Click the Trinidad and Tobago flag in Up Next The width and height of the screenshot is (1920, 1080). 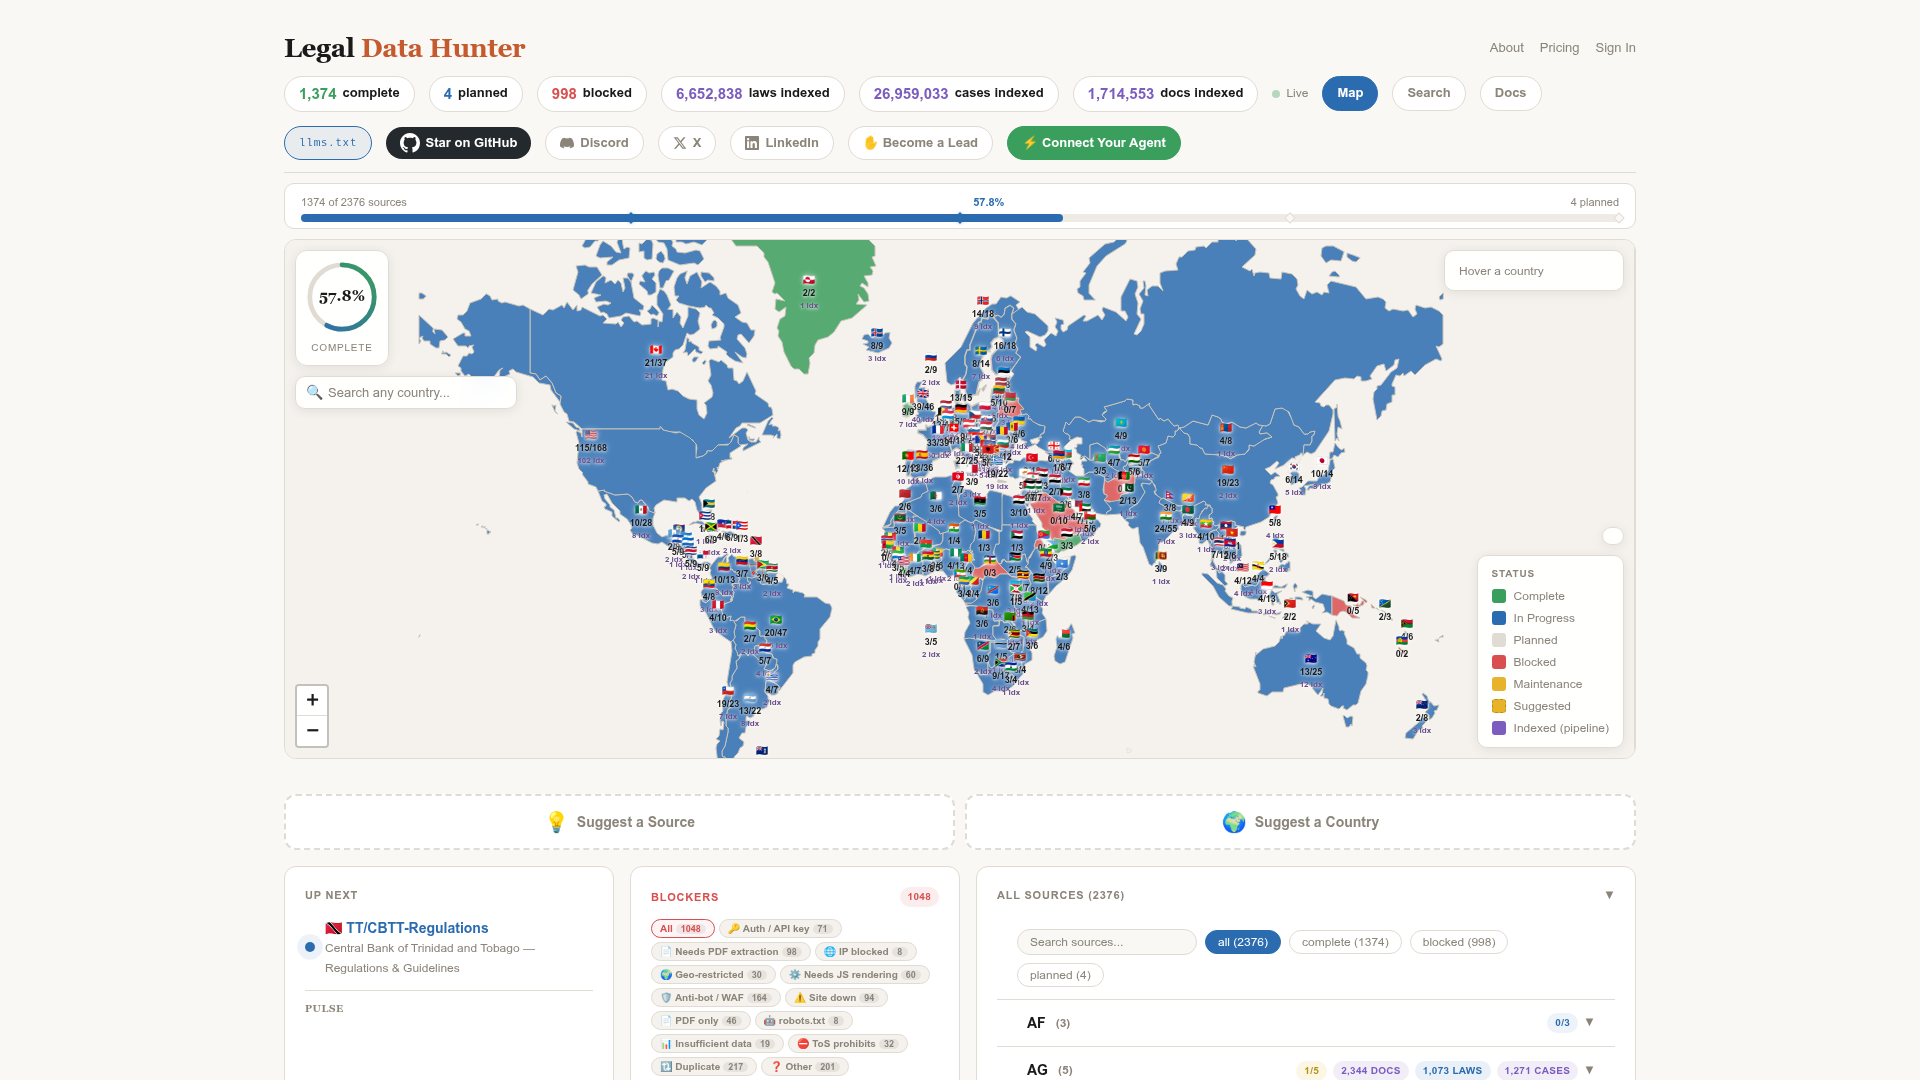(334, 928)
